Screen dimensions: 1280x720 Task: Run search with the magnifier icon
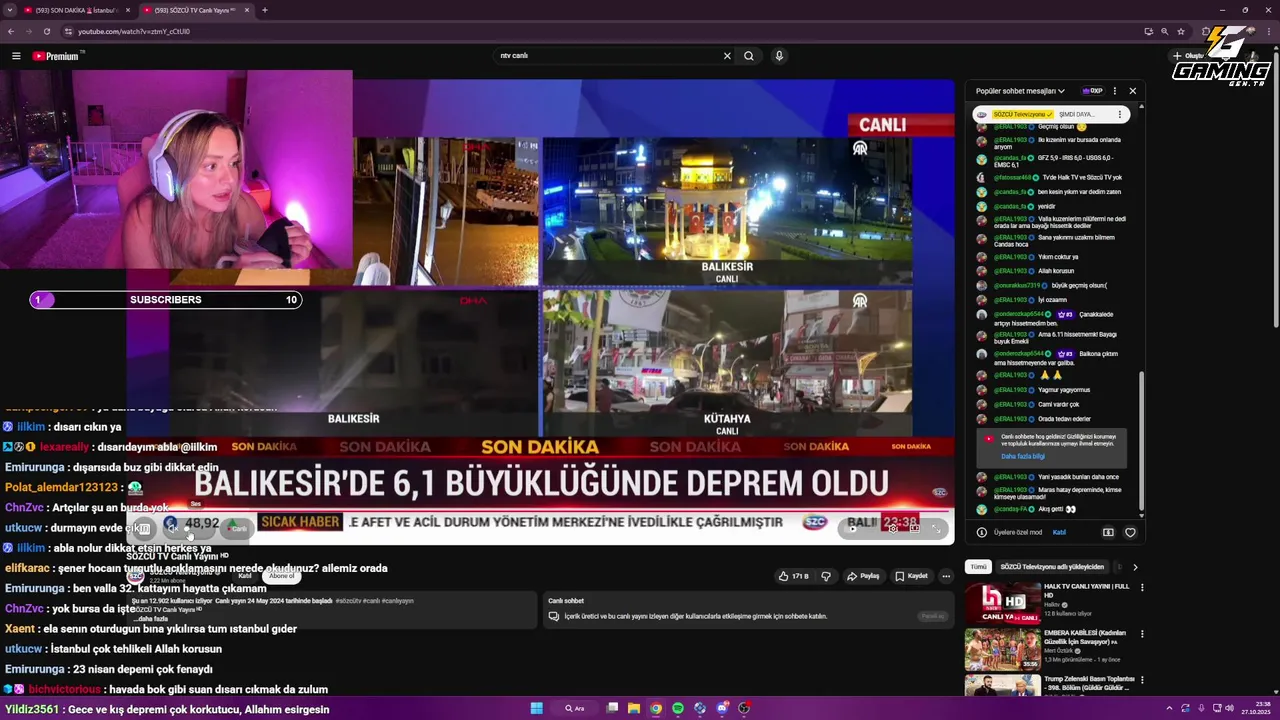pyautogui.click(x=748, y=56)
